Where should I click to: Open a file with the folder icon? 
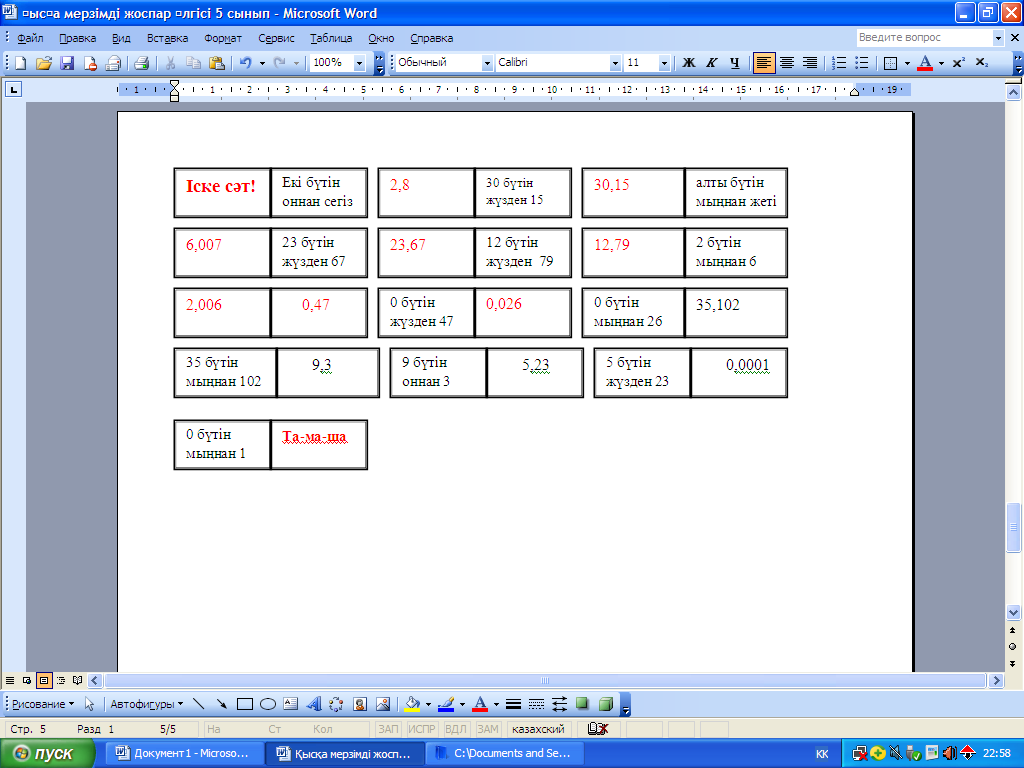[44, 63]
